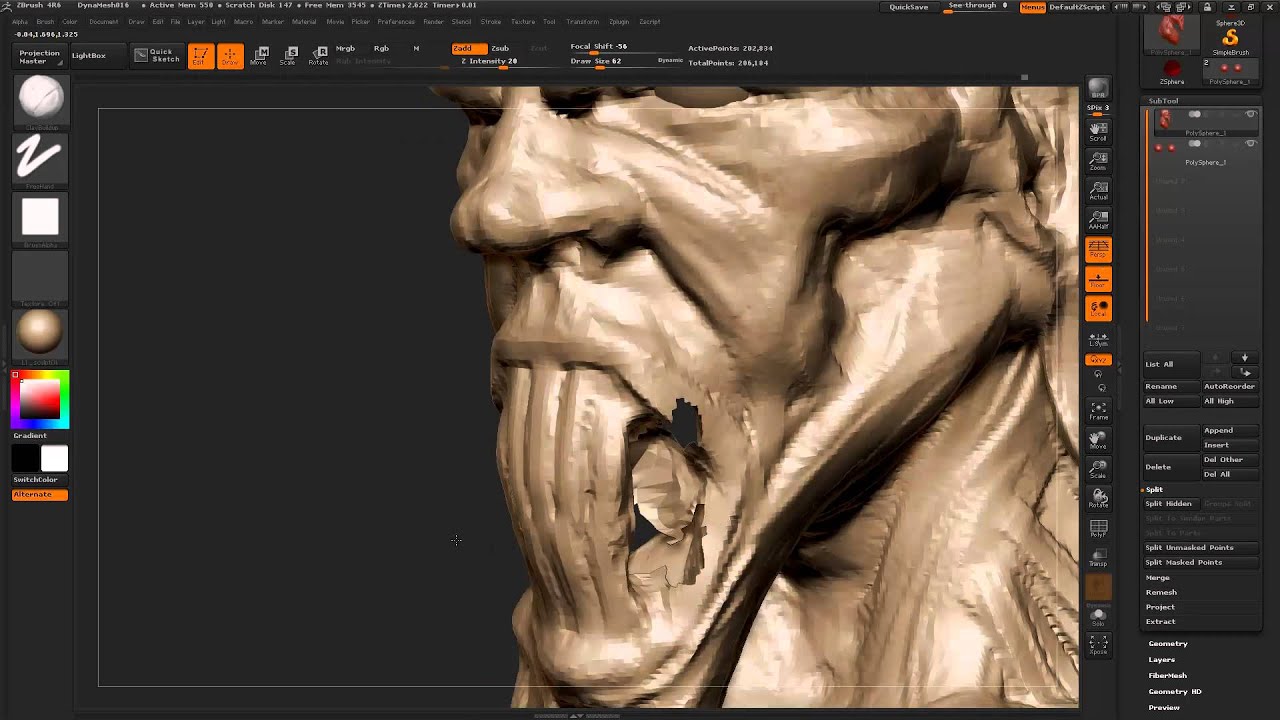Screen dimensions: 1280x720
Task: Open Quick Sketch mode
Action: click(x=157, y=56)
